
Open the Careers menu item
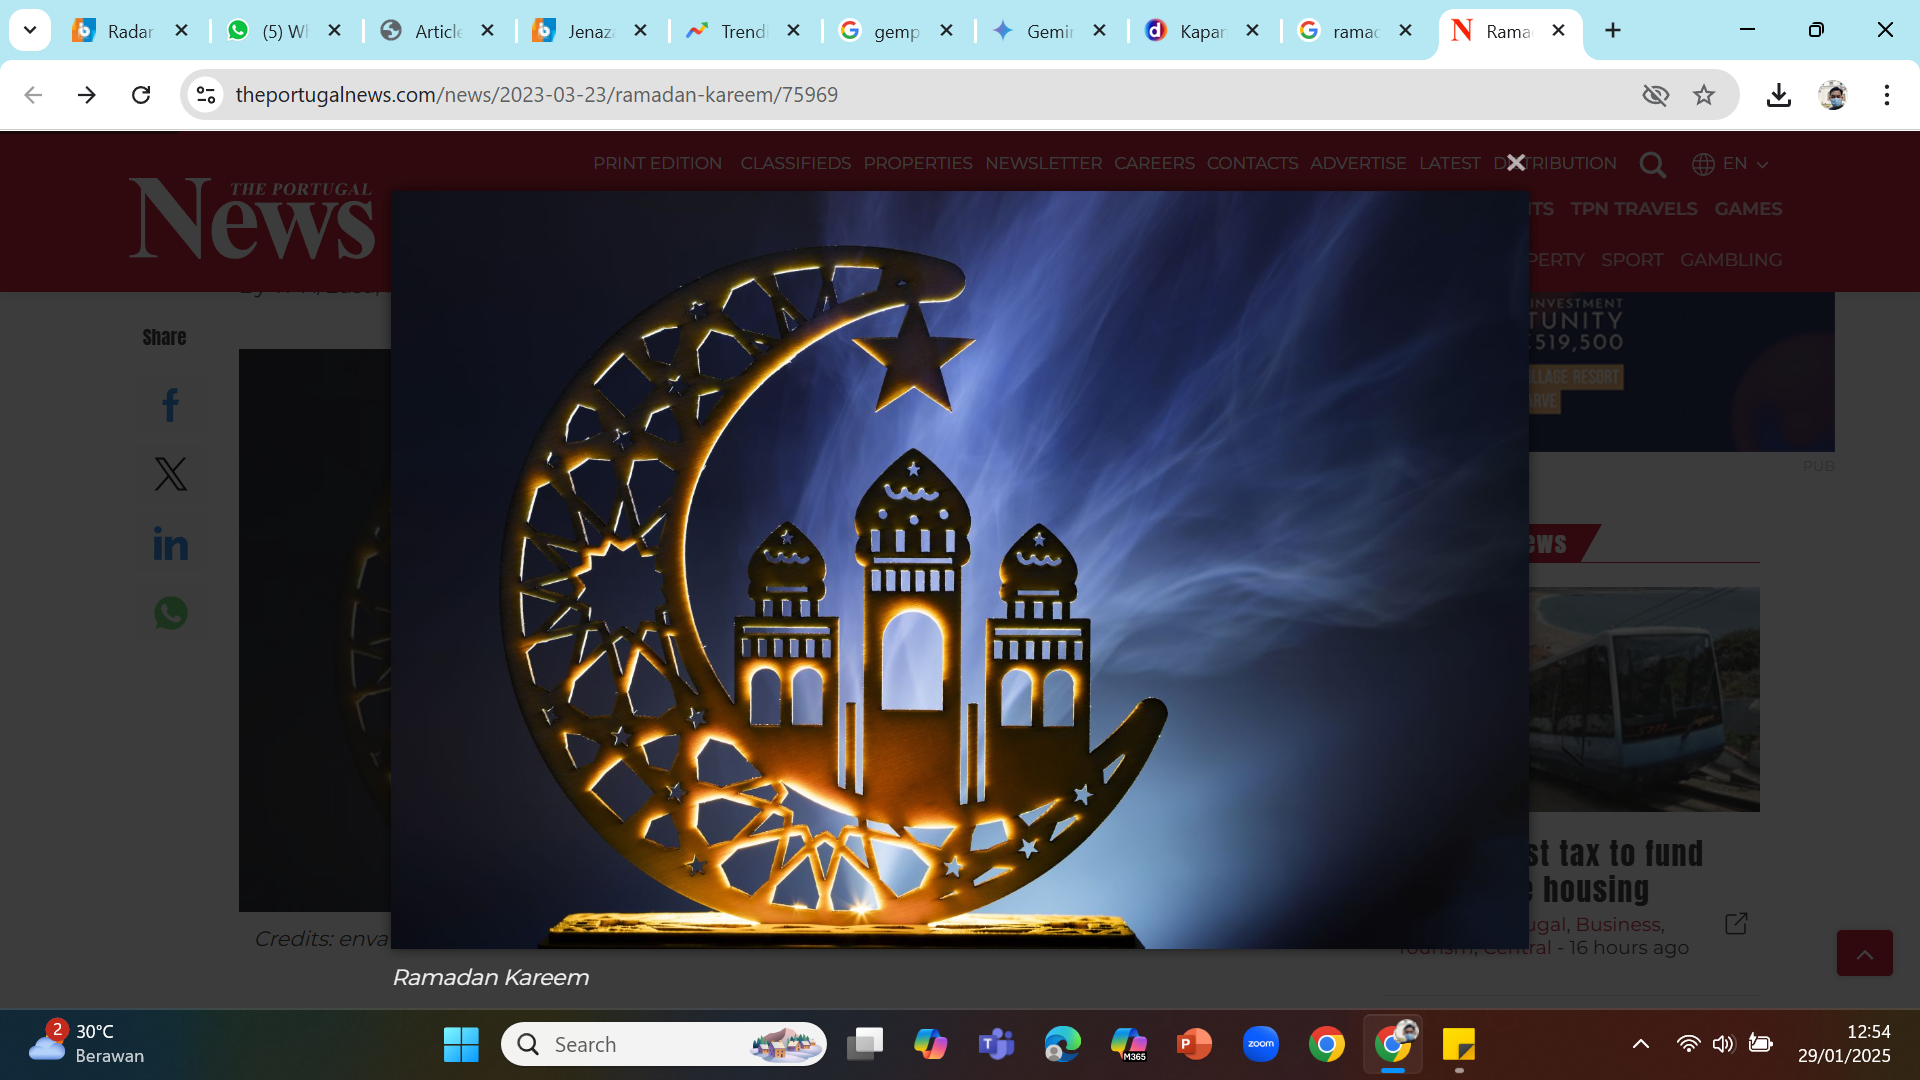[x=1154, y=163]
